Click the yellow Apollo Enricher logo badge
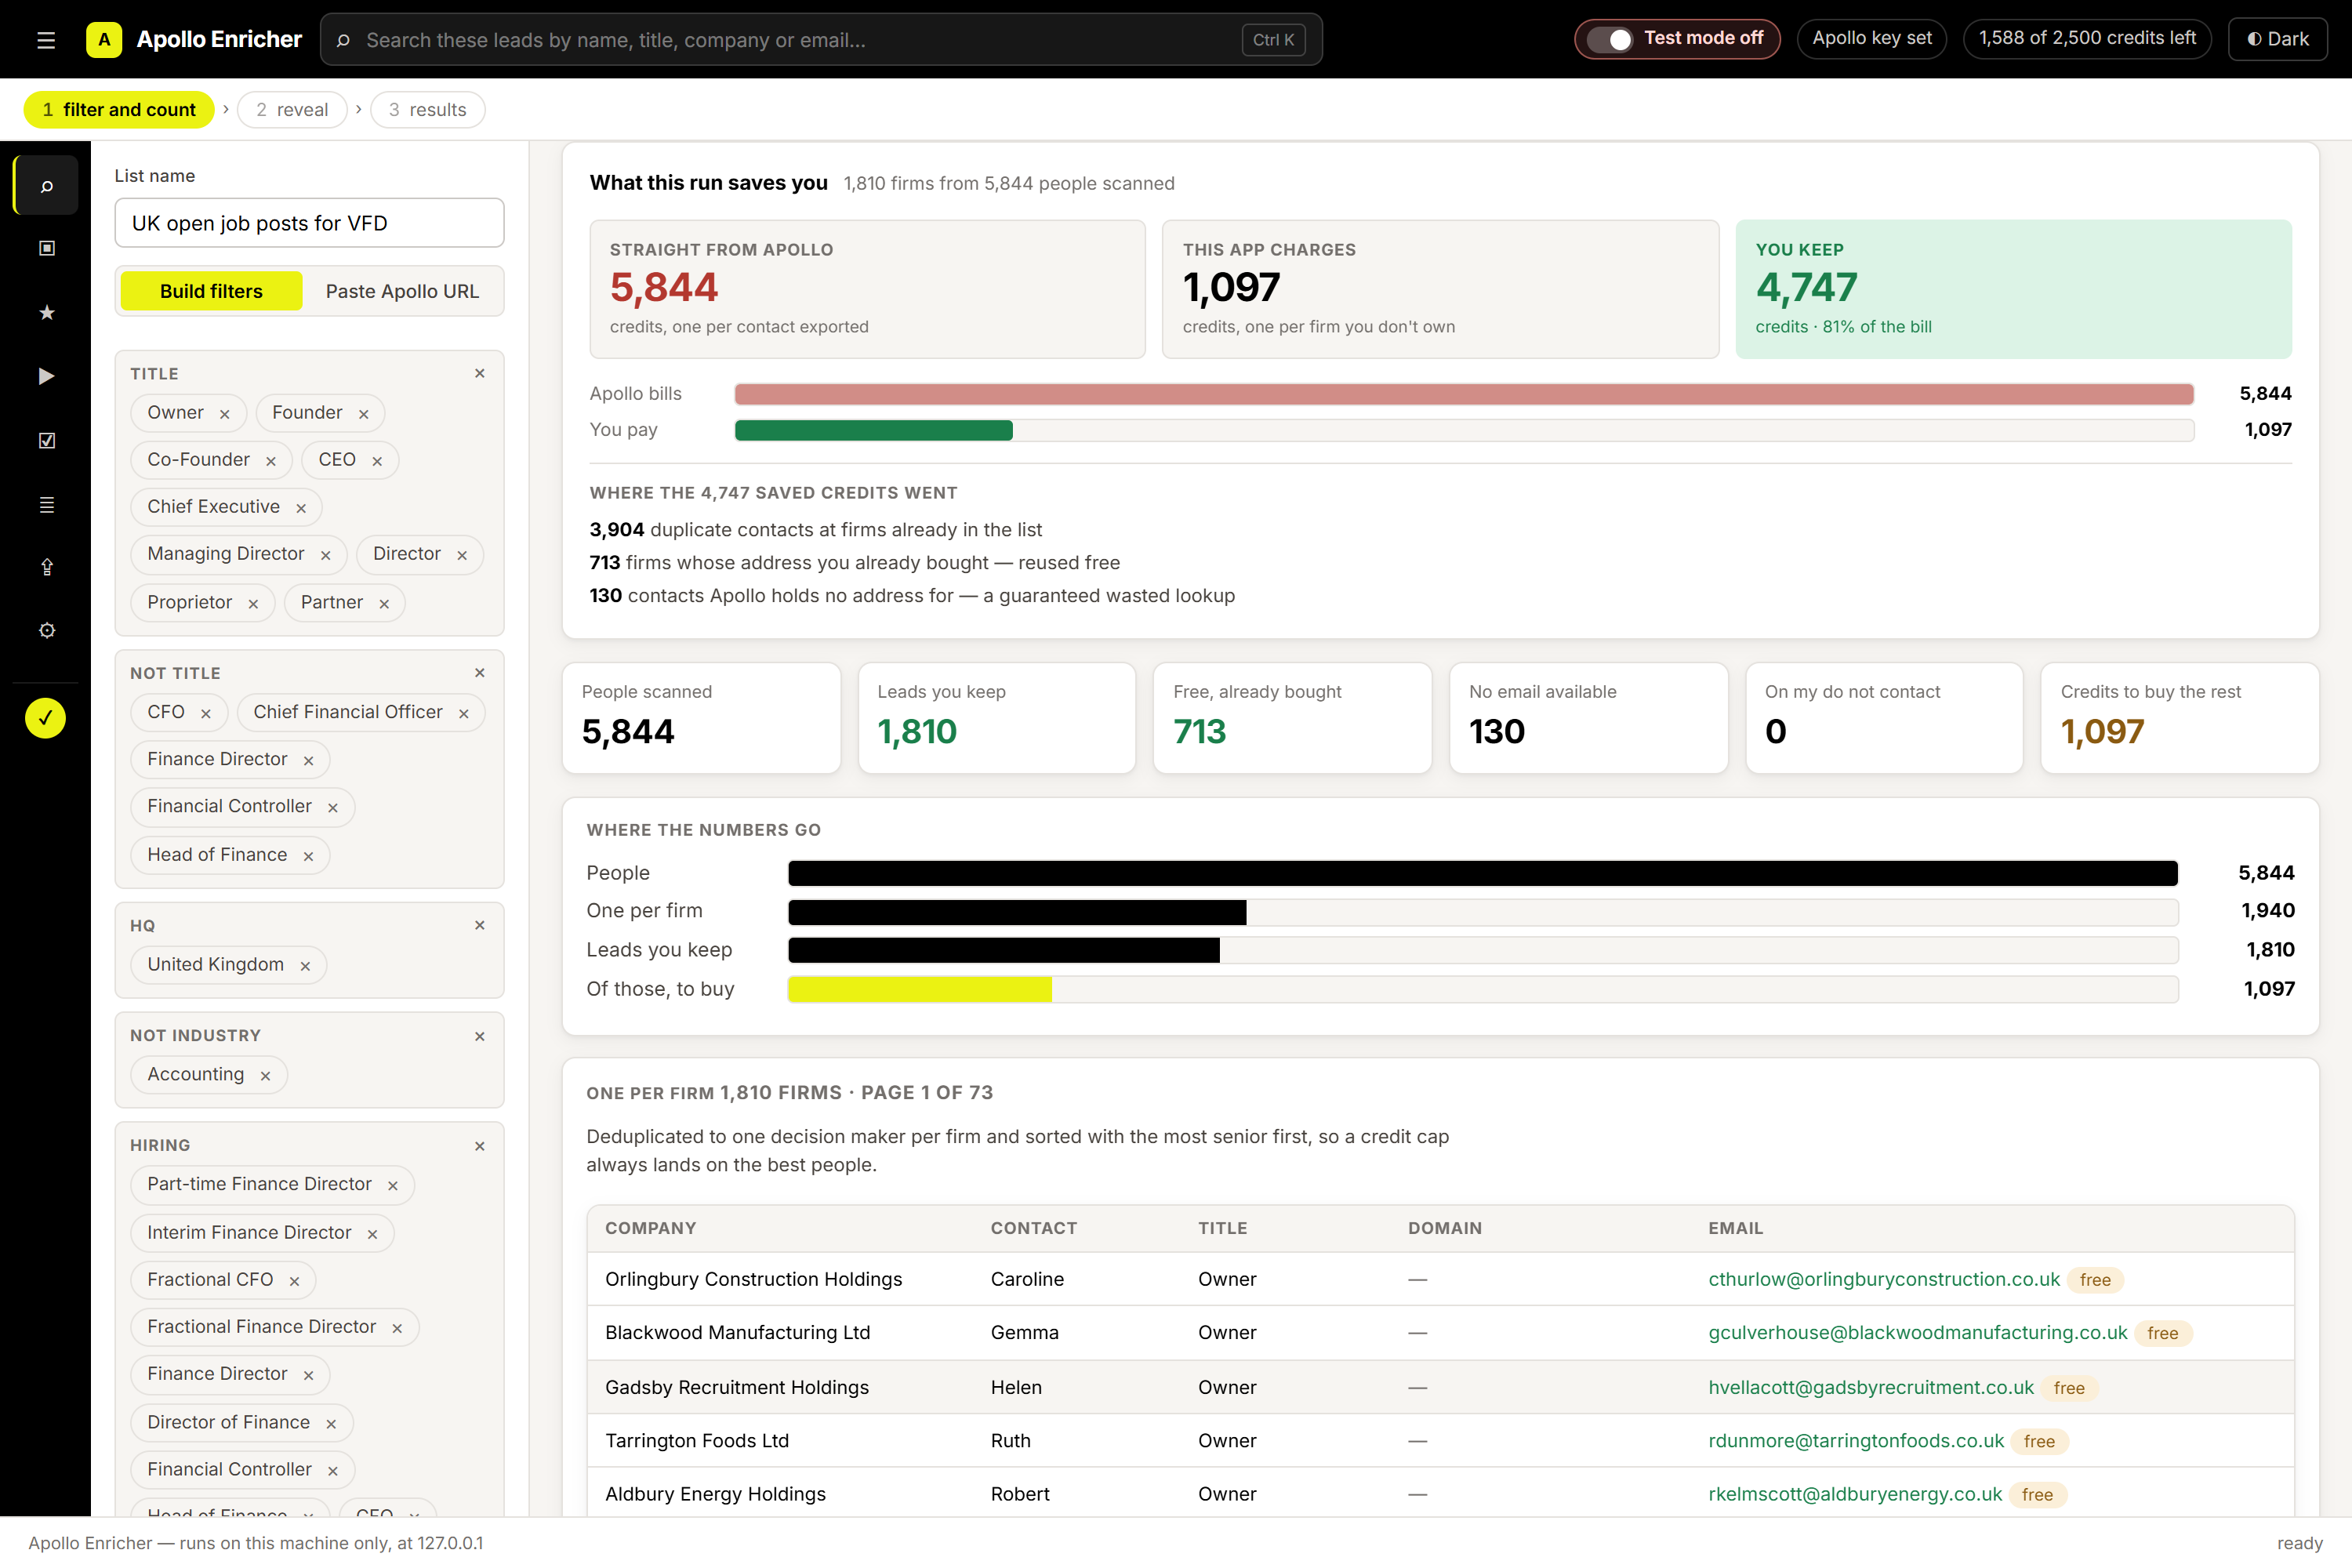This screenshot has width=2352, height=1568. pos(104,40)
